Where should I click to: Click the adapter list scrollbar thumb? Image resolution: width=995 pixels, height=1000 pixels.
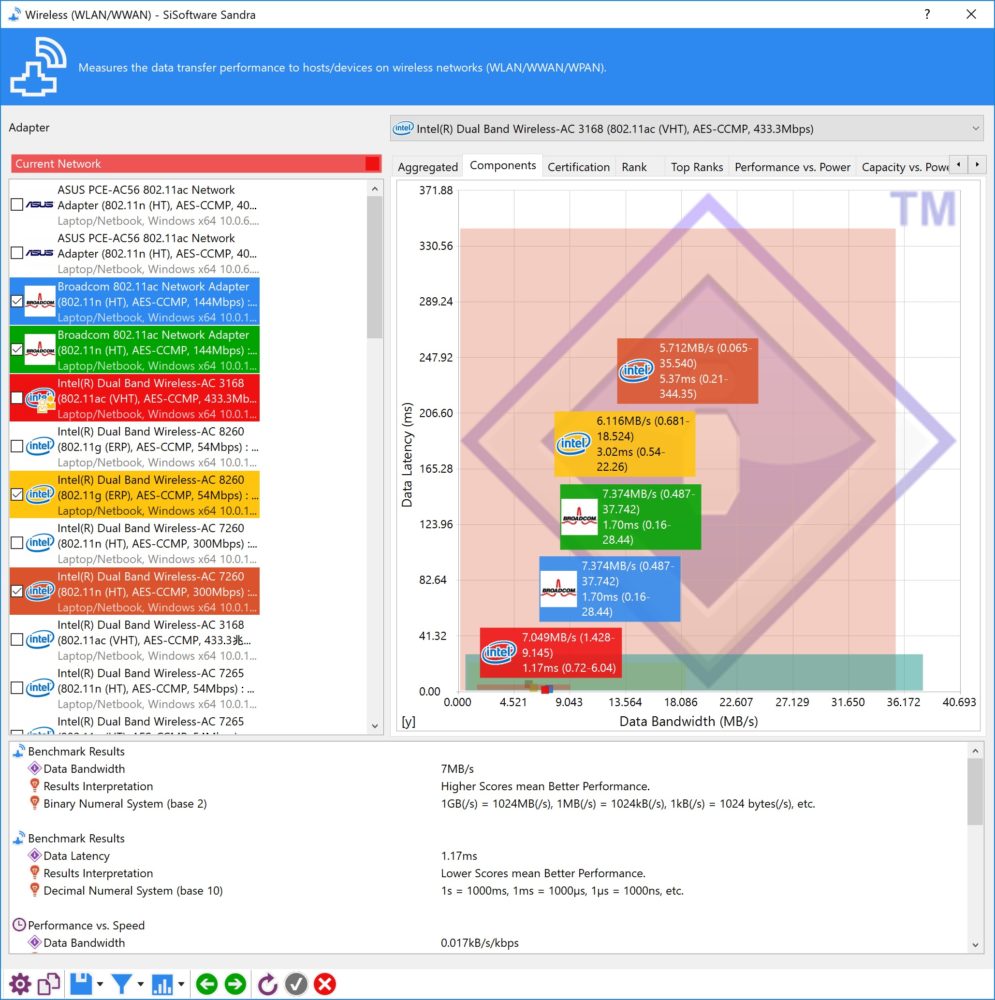(374, 267)
